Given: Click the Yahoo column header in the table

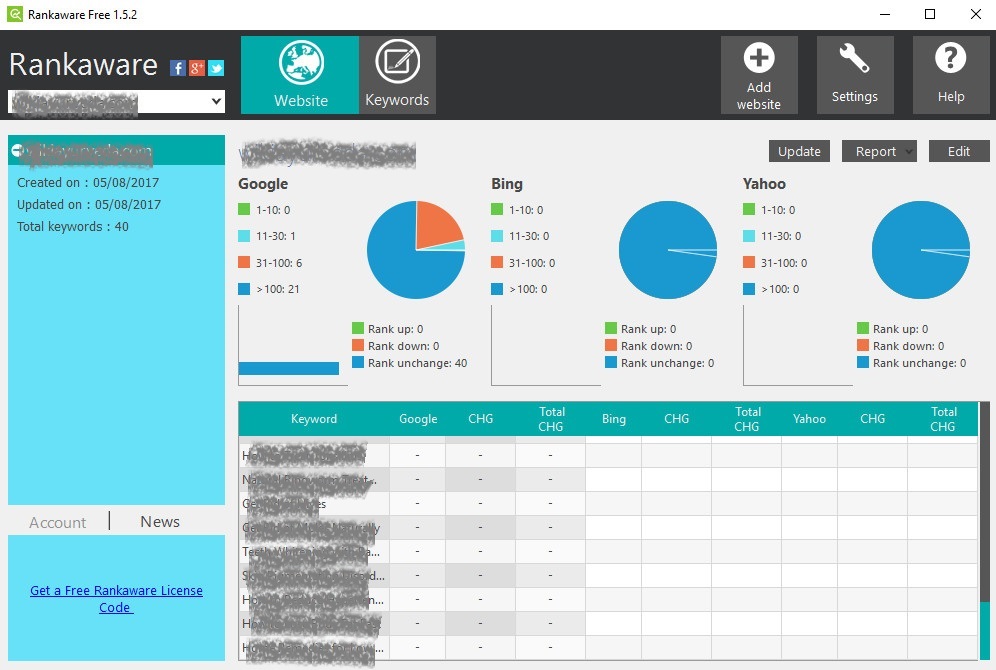Looking at the screenshot, I should (x=809, y=419).
